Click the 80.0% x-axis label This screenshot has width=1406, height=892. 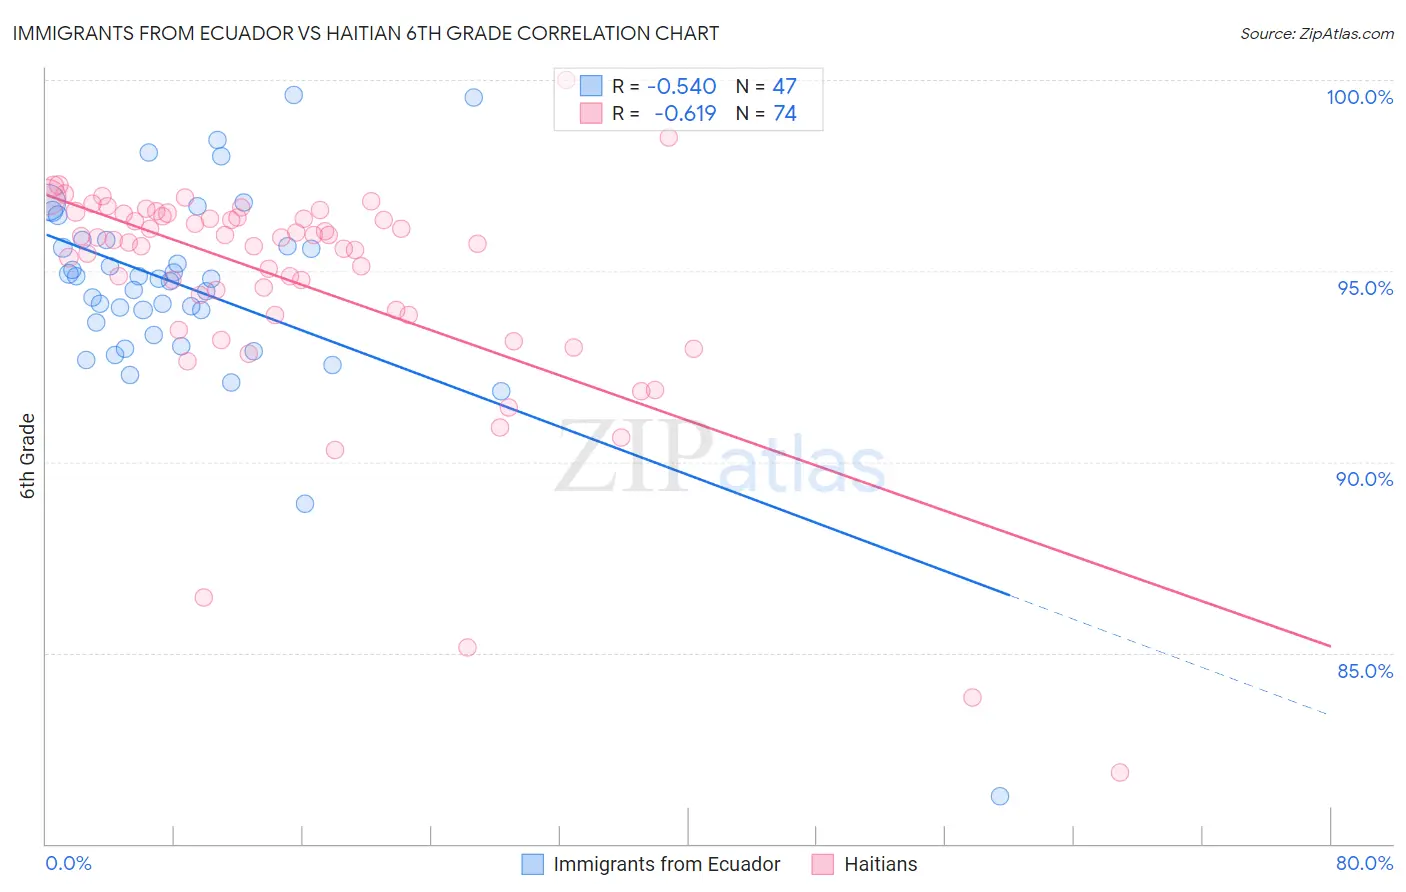click(x=1364, y=863)
